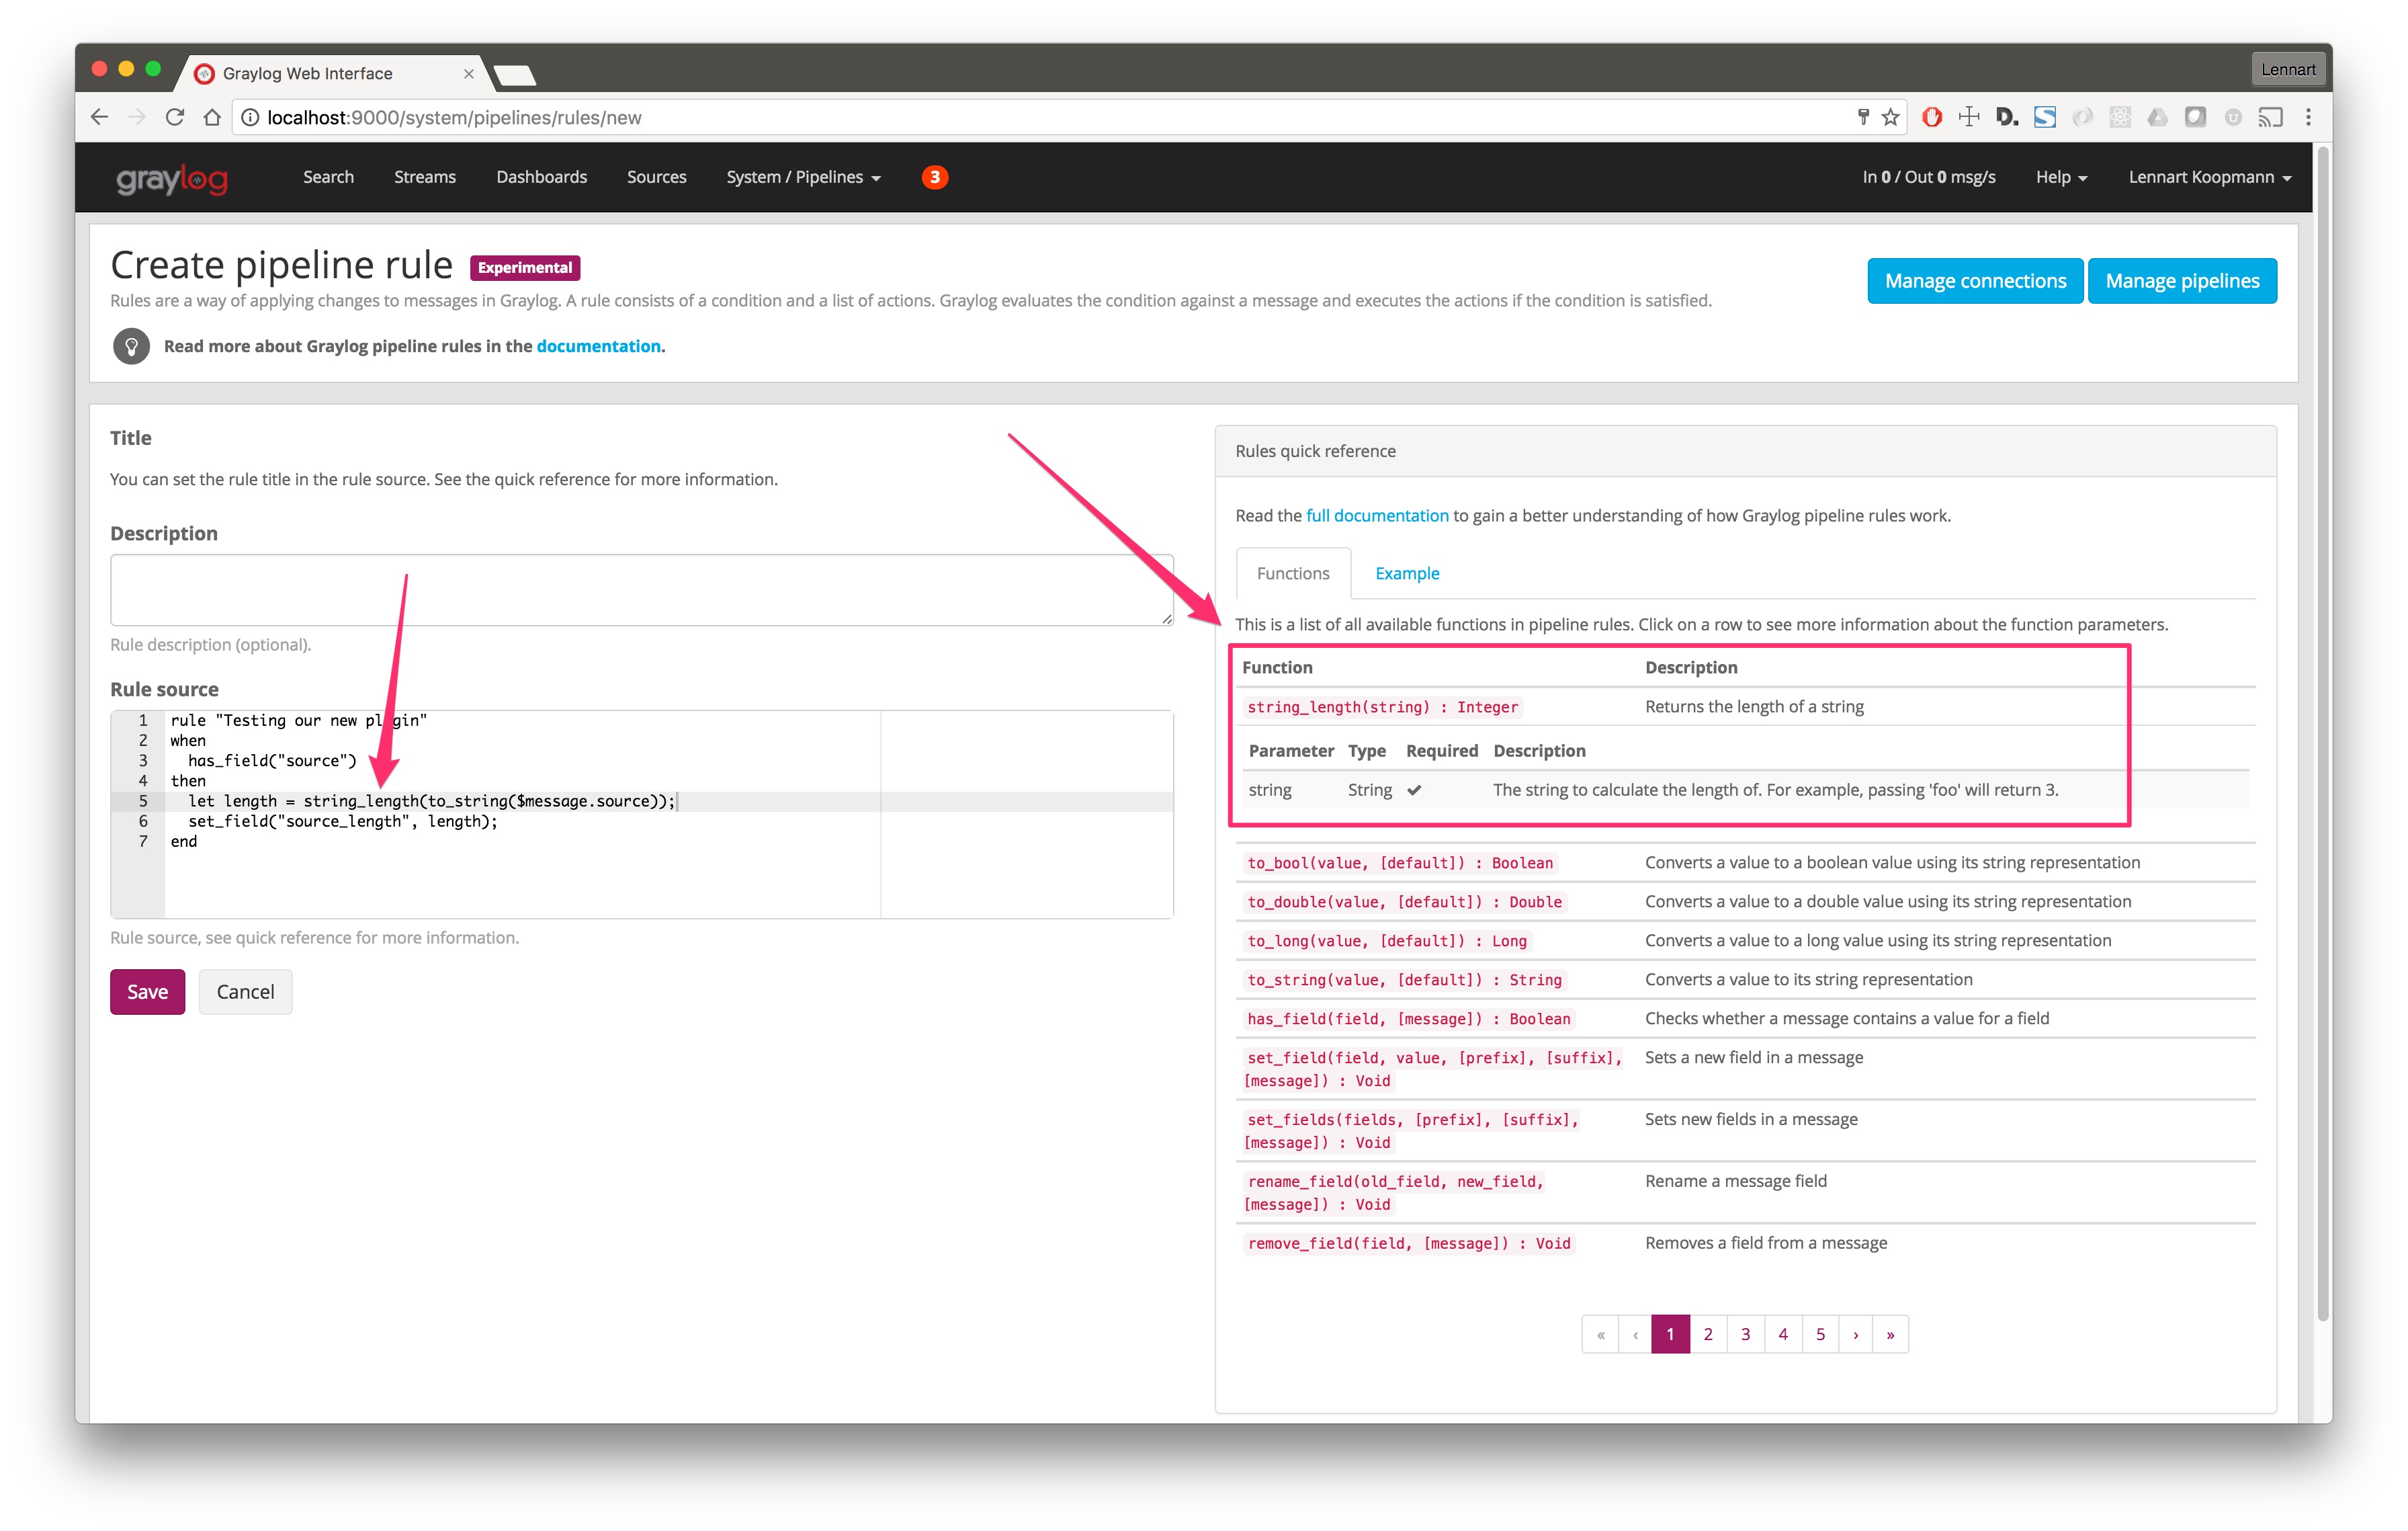Switch to the Example tab

click(x=1407, y=573)
